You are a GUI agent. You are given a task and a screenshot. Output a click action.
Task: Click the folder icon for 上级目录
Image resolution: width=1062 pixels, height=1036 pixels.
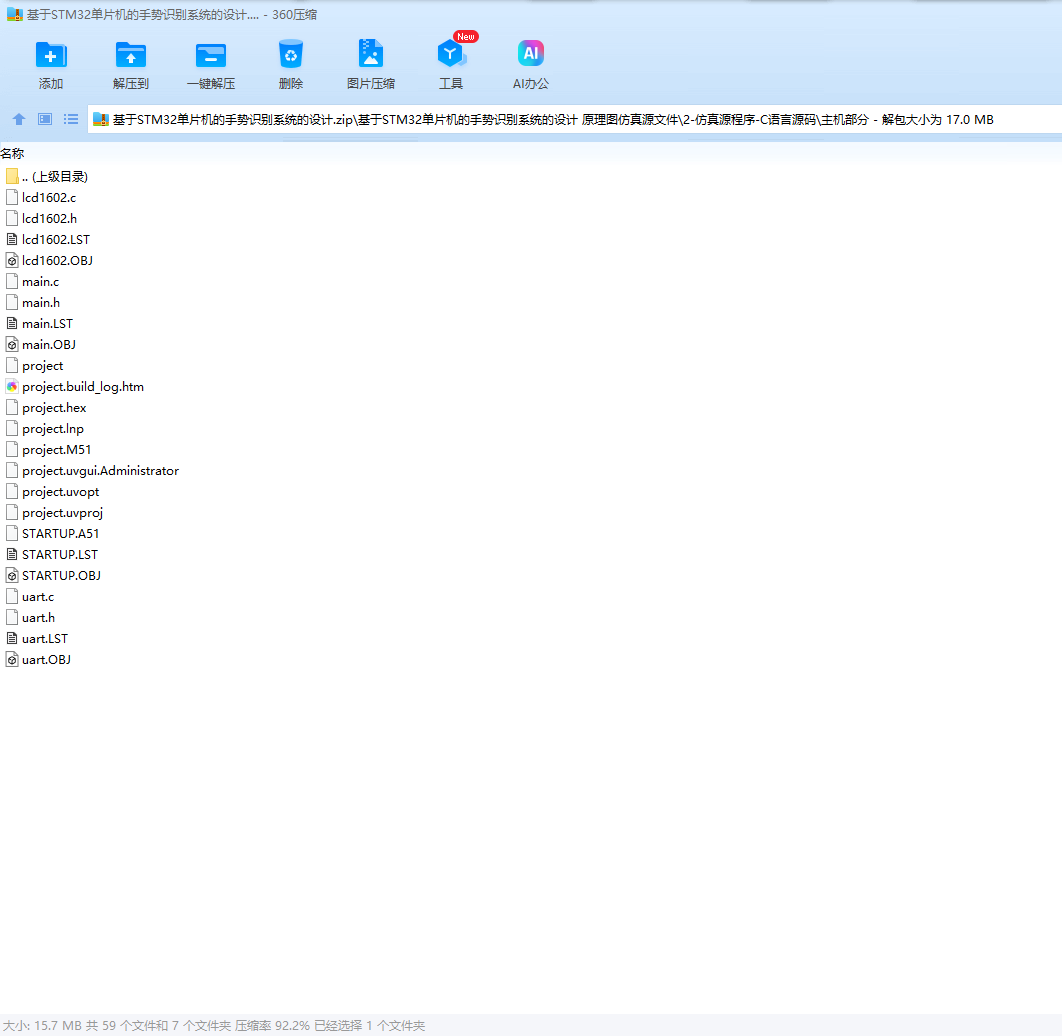tap(12, 177)
